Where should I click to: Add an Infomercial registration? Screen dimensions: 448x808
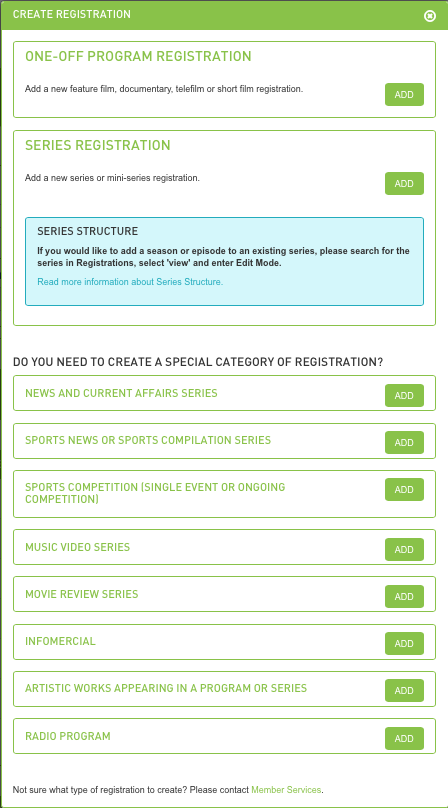(404, 643)
